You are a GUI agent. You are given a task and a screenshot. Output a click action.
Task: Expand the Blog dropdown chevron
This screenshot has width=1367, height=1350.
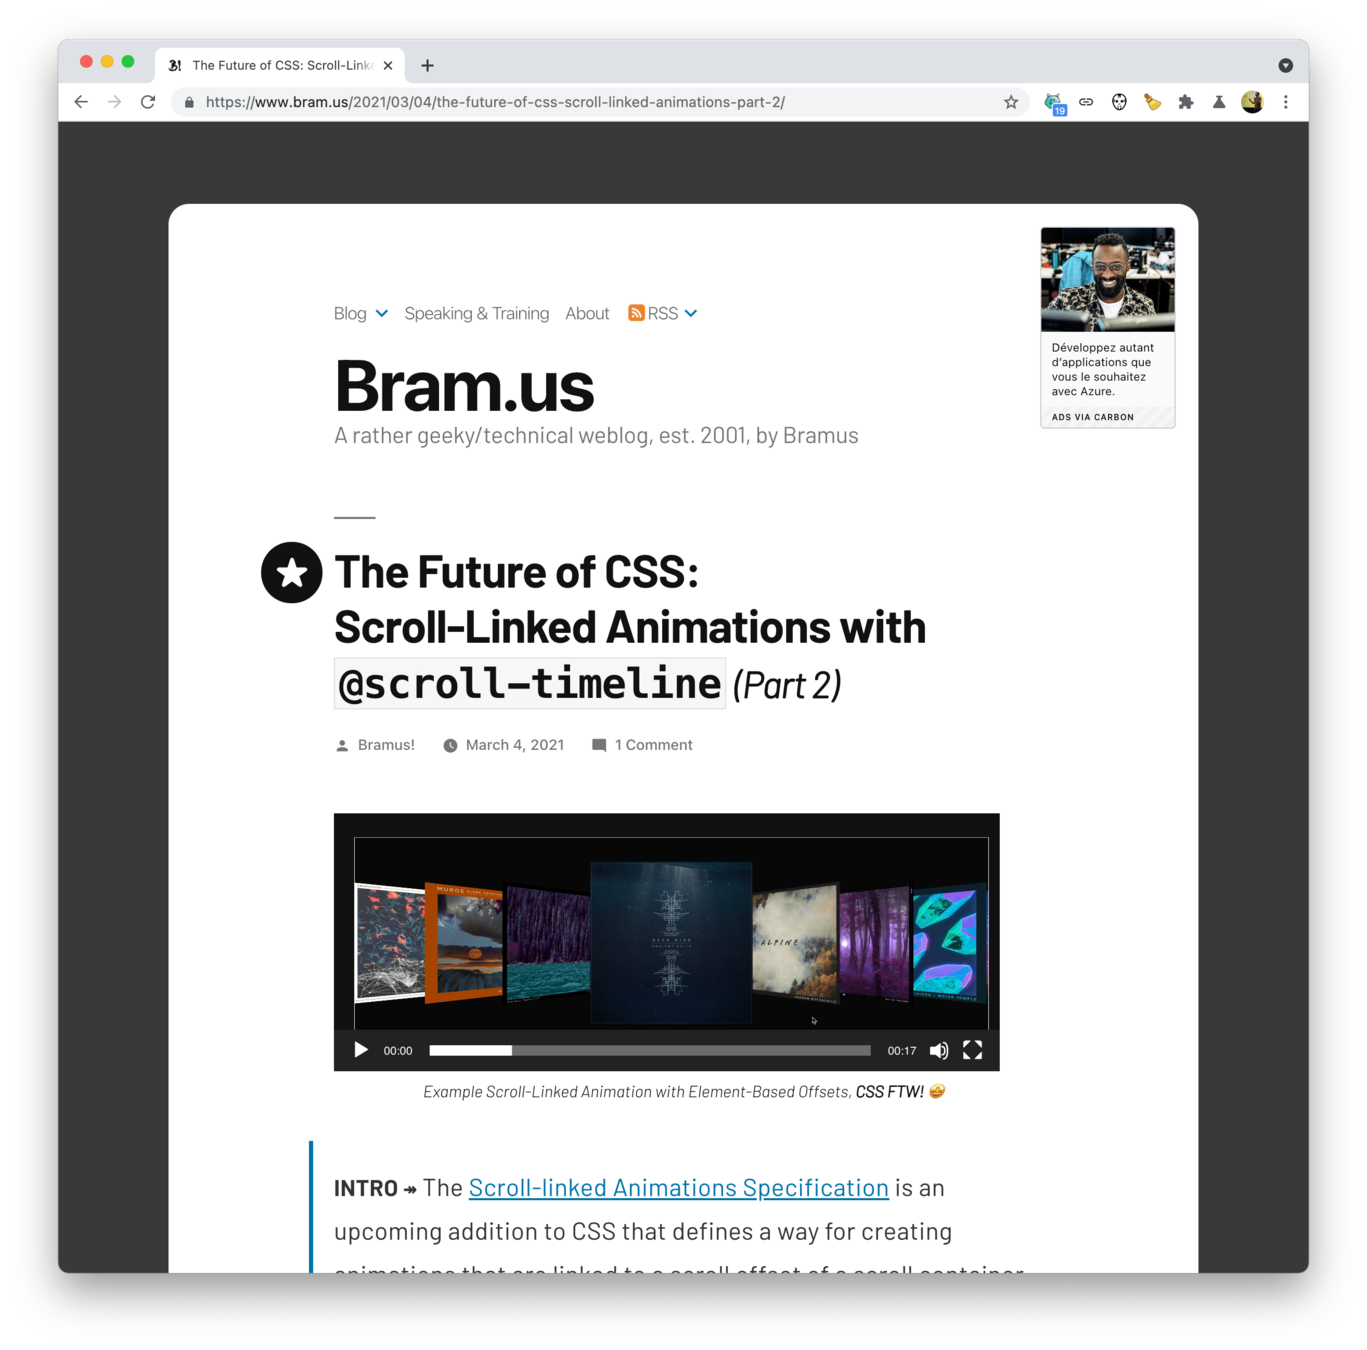click(x=382, y=313)
